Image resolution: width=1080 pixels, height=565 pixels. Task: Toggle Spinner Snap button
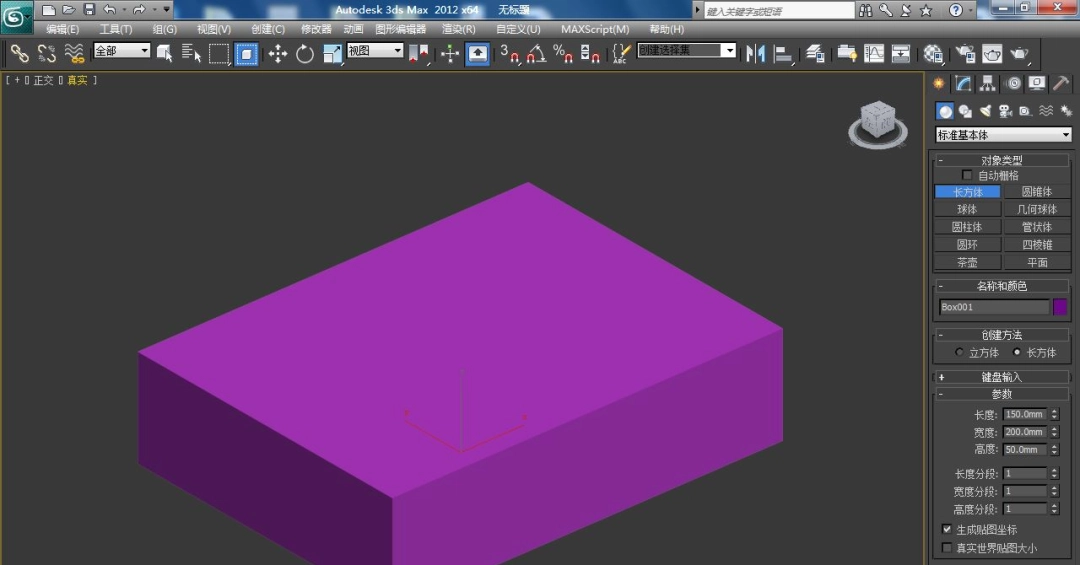point(590,53)
